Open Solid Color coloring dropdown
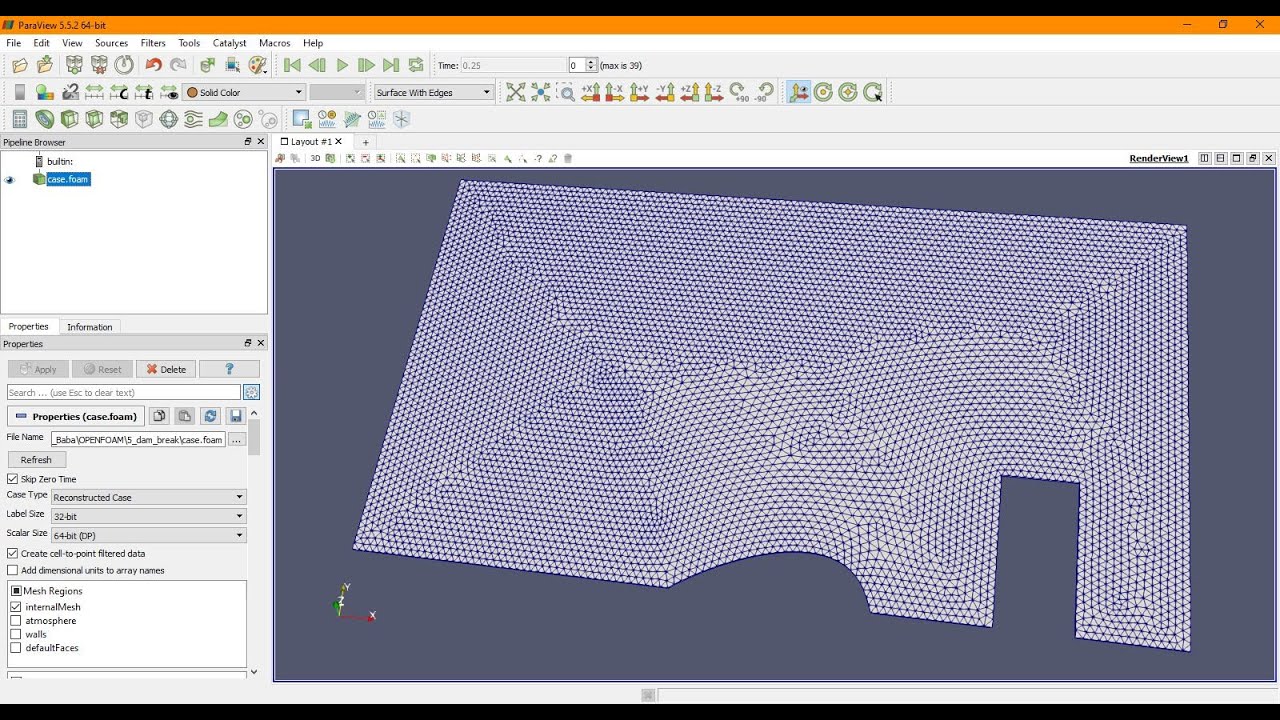Image resolution: width=1280 pixels, height=720 pixels. [x=244, y=92]
